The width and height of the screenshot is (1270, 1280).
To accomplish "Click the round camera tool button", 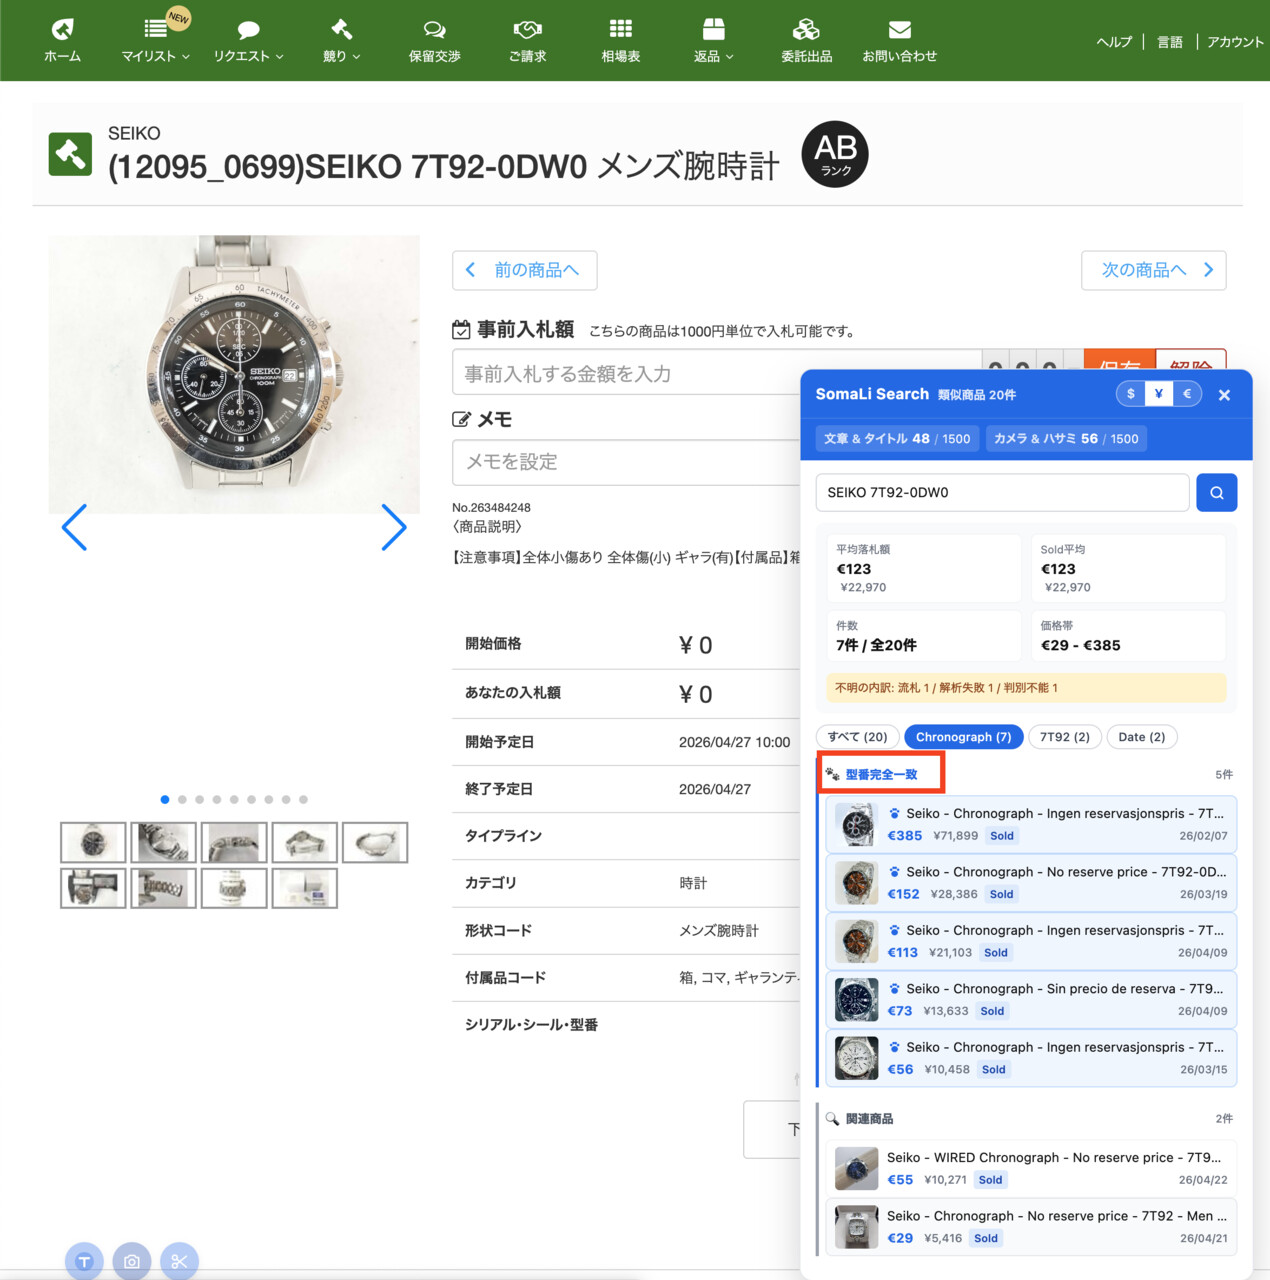I will (132, 1261).
